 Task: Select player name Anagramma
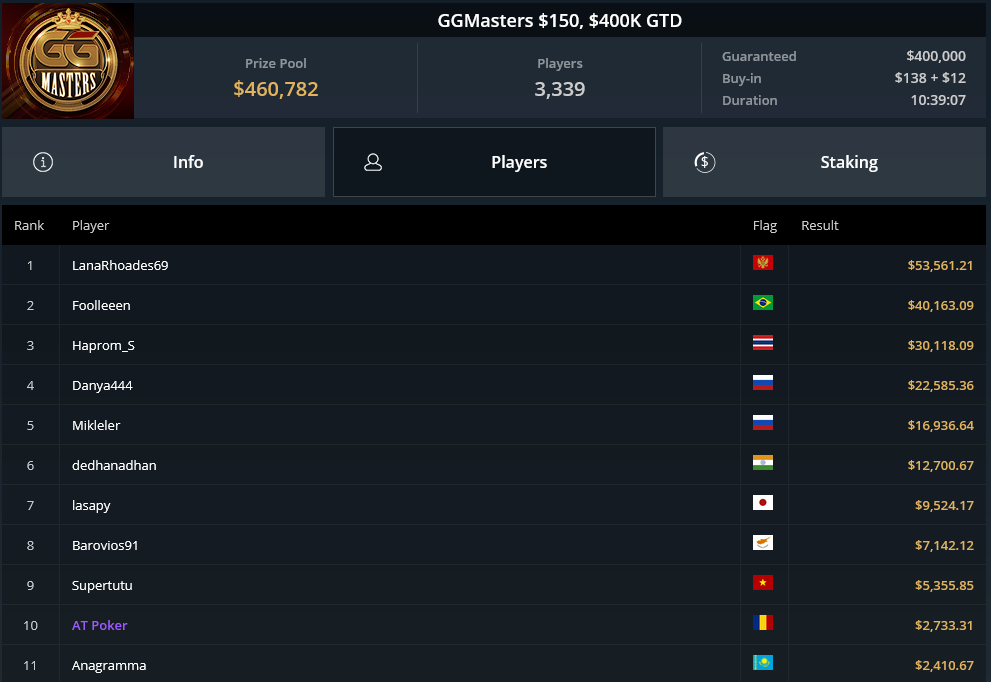[x=109, y=666]
